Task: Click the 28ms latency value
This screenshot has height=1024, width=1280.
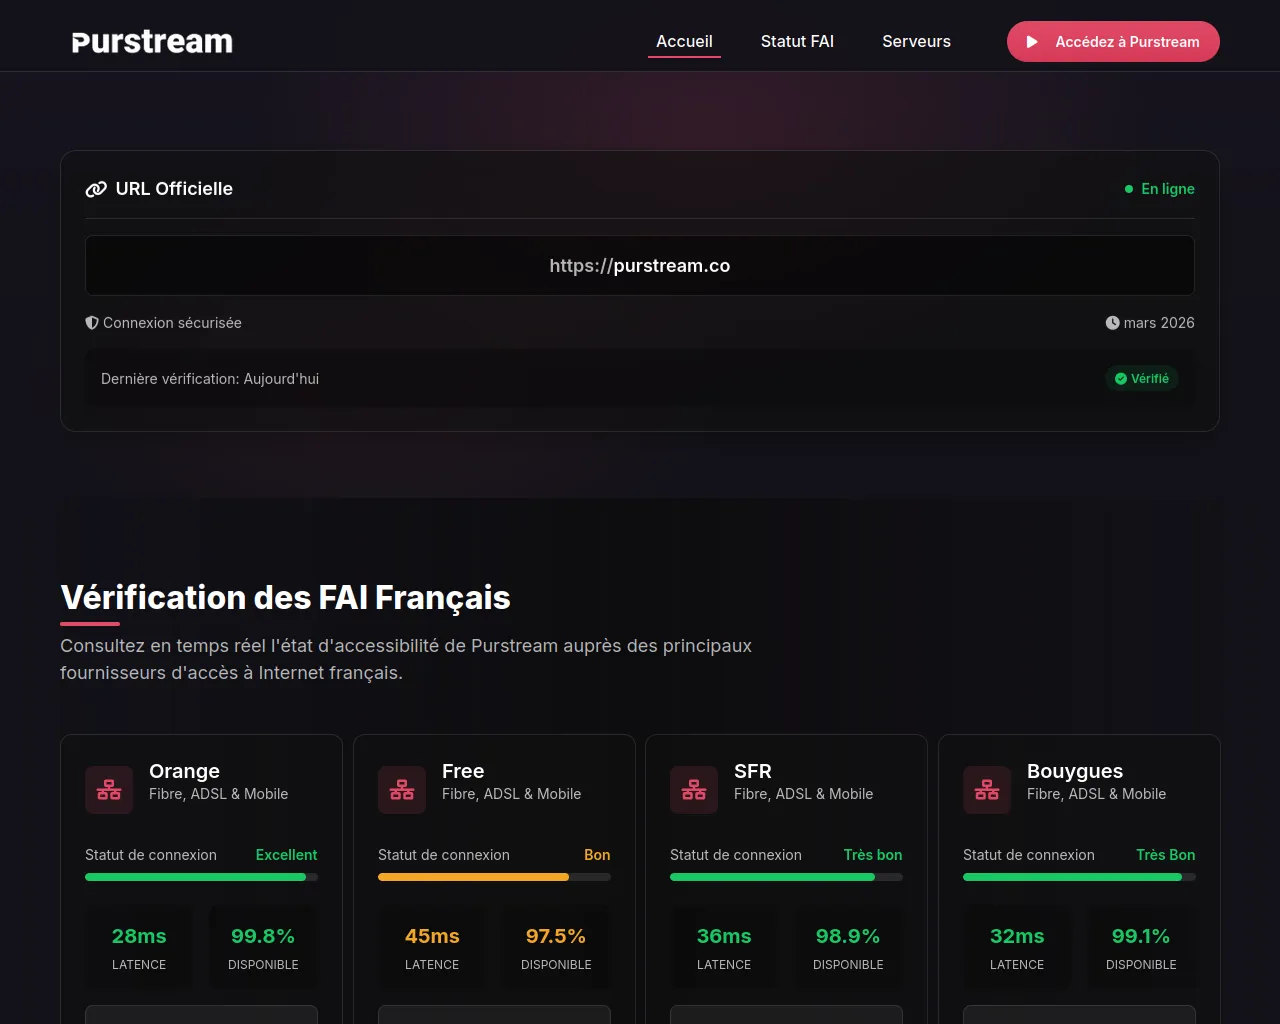Action: pos(139,936)
